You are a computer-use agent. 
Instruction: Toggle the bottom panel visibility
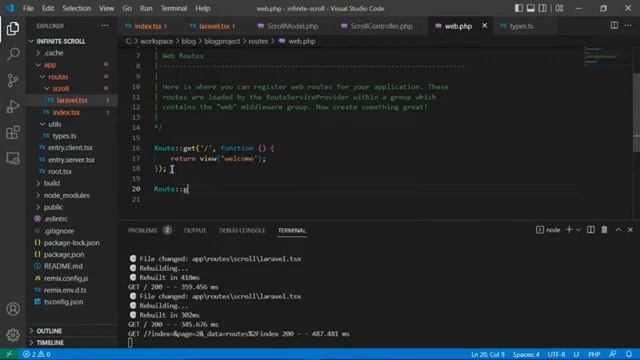(x=531, y=8)
